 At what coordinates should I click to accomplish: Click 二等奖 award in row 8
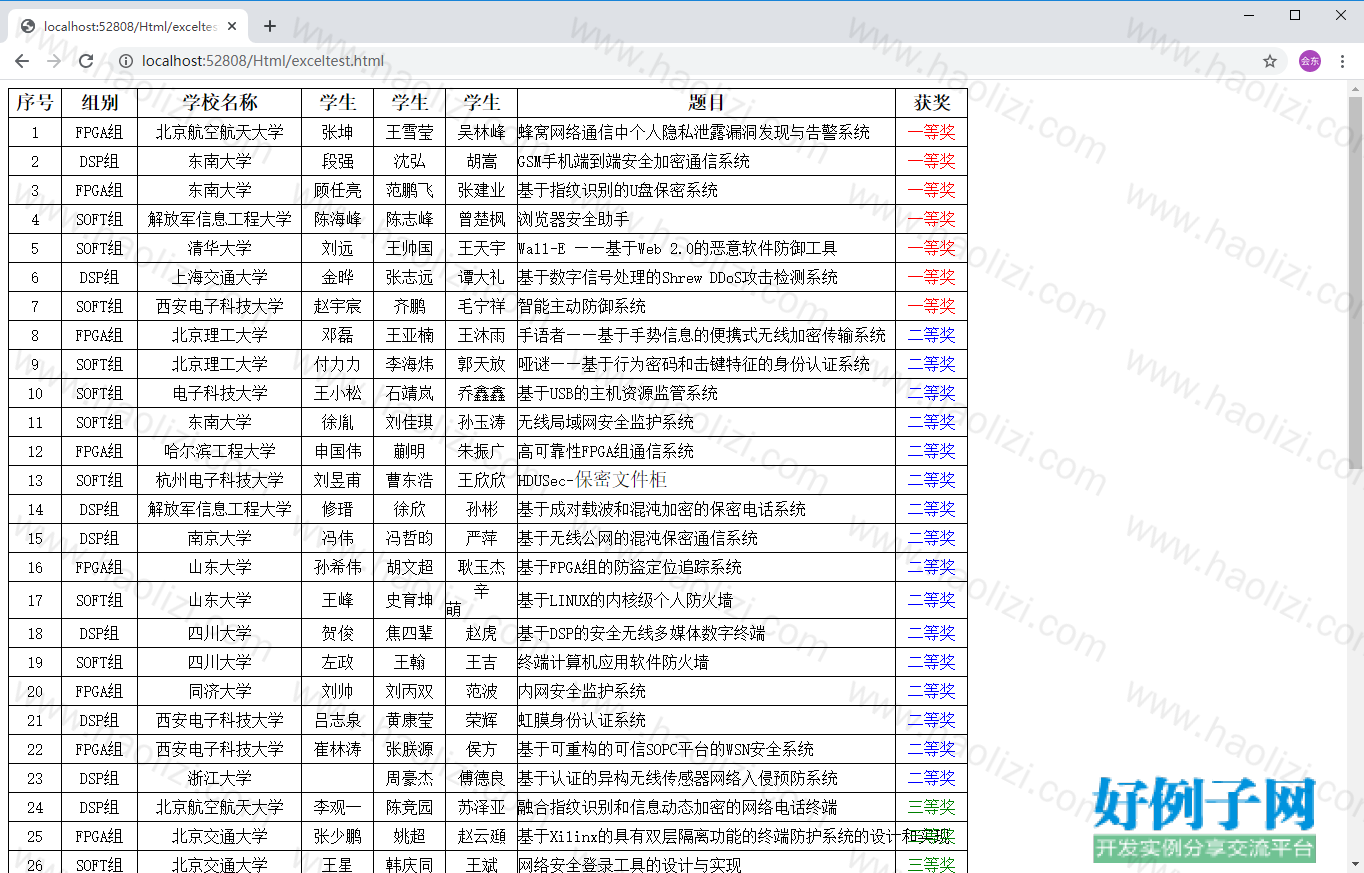(932, 335)
